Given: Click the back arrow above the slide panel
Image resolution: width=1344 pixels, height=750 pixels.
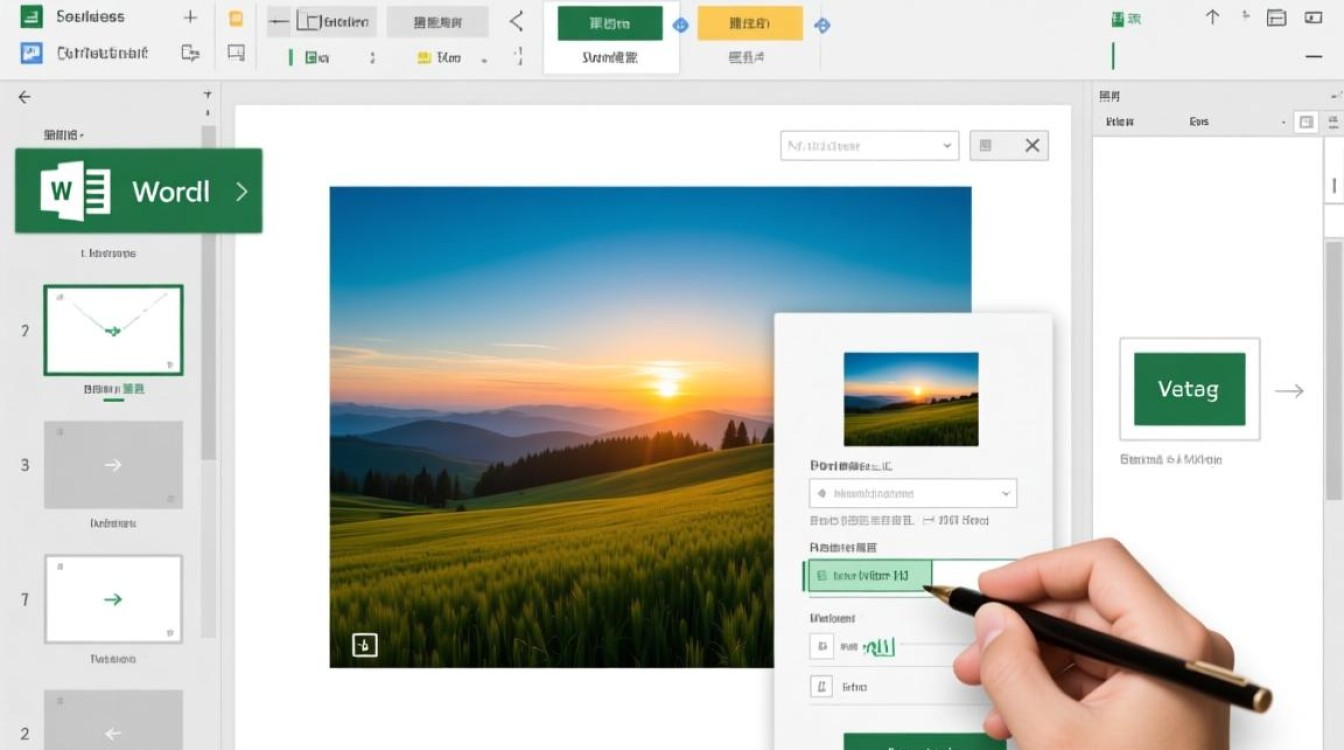Looking at the screenshot, I should coord(25,97).
